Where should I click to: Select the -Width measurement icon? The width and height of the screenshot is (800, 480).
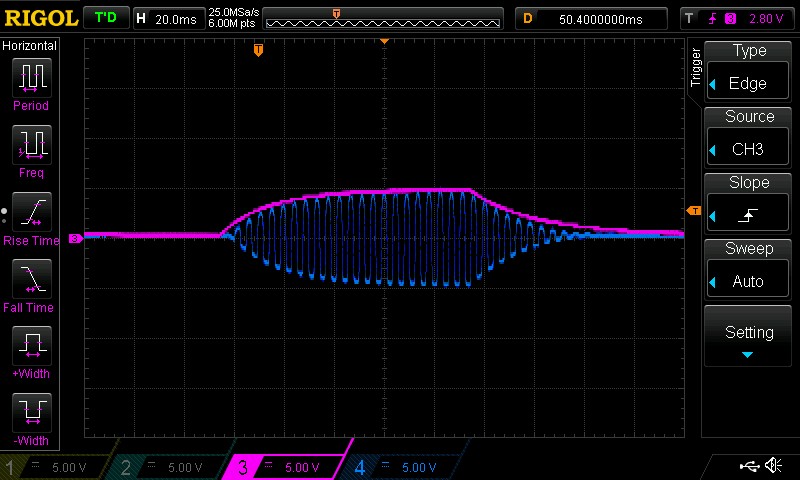[30, 411]
